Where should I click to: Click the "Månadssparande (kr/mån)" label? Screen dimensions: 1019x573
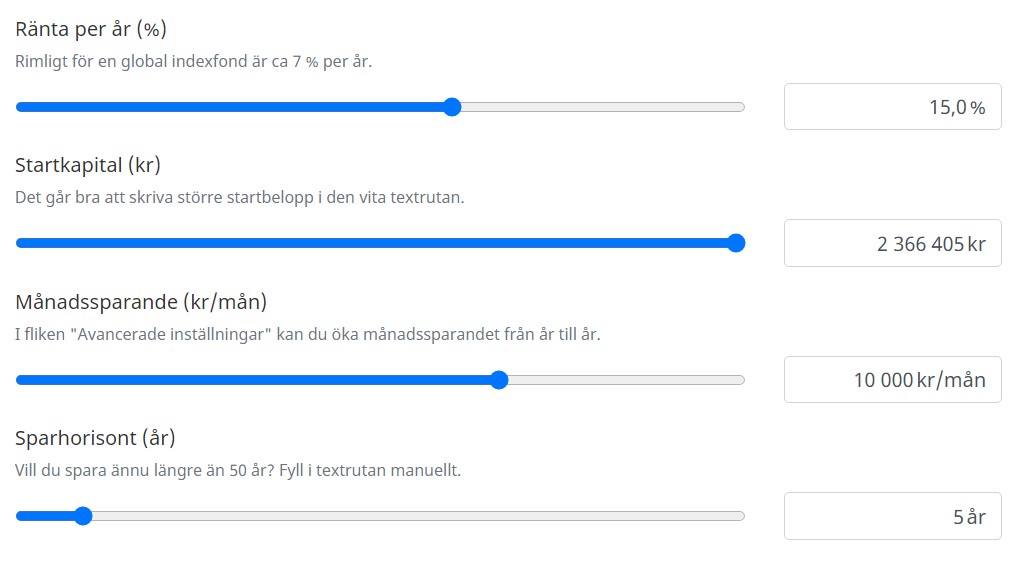coord(141,301)
